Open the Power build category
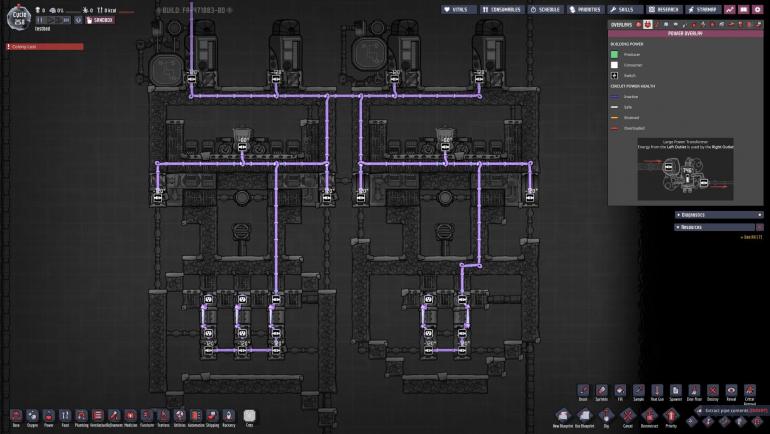Screen dimensions: 770x434 coord(49,416)
